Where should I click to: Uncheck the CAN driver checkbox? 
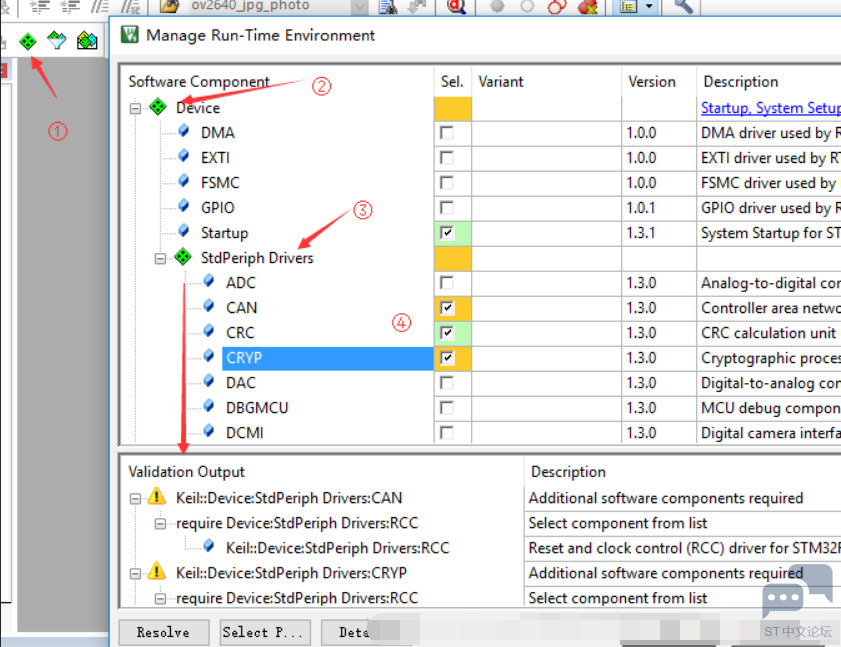click(446, 308)
